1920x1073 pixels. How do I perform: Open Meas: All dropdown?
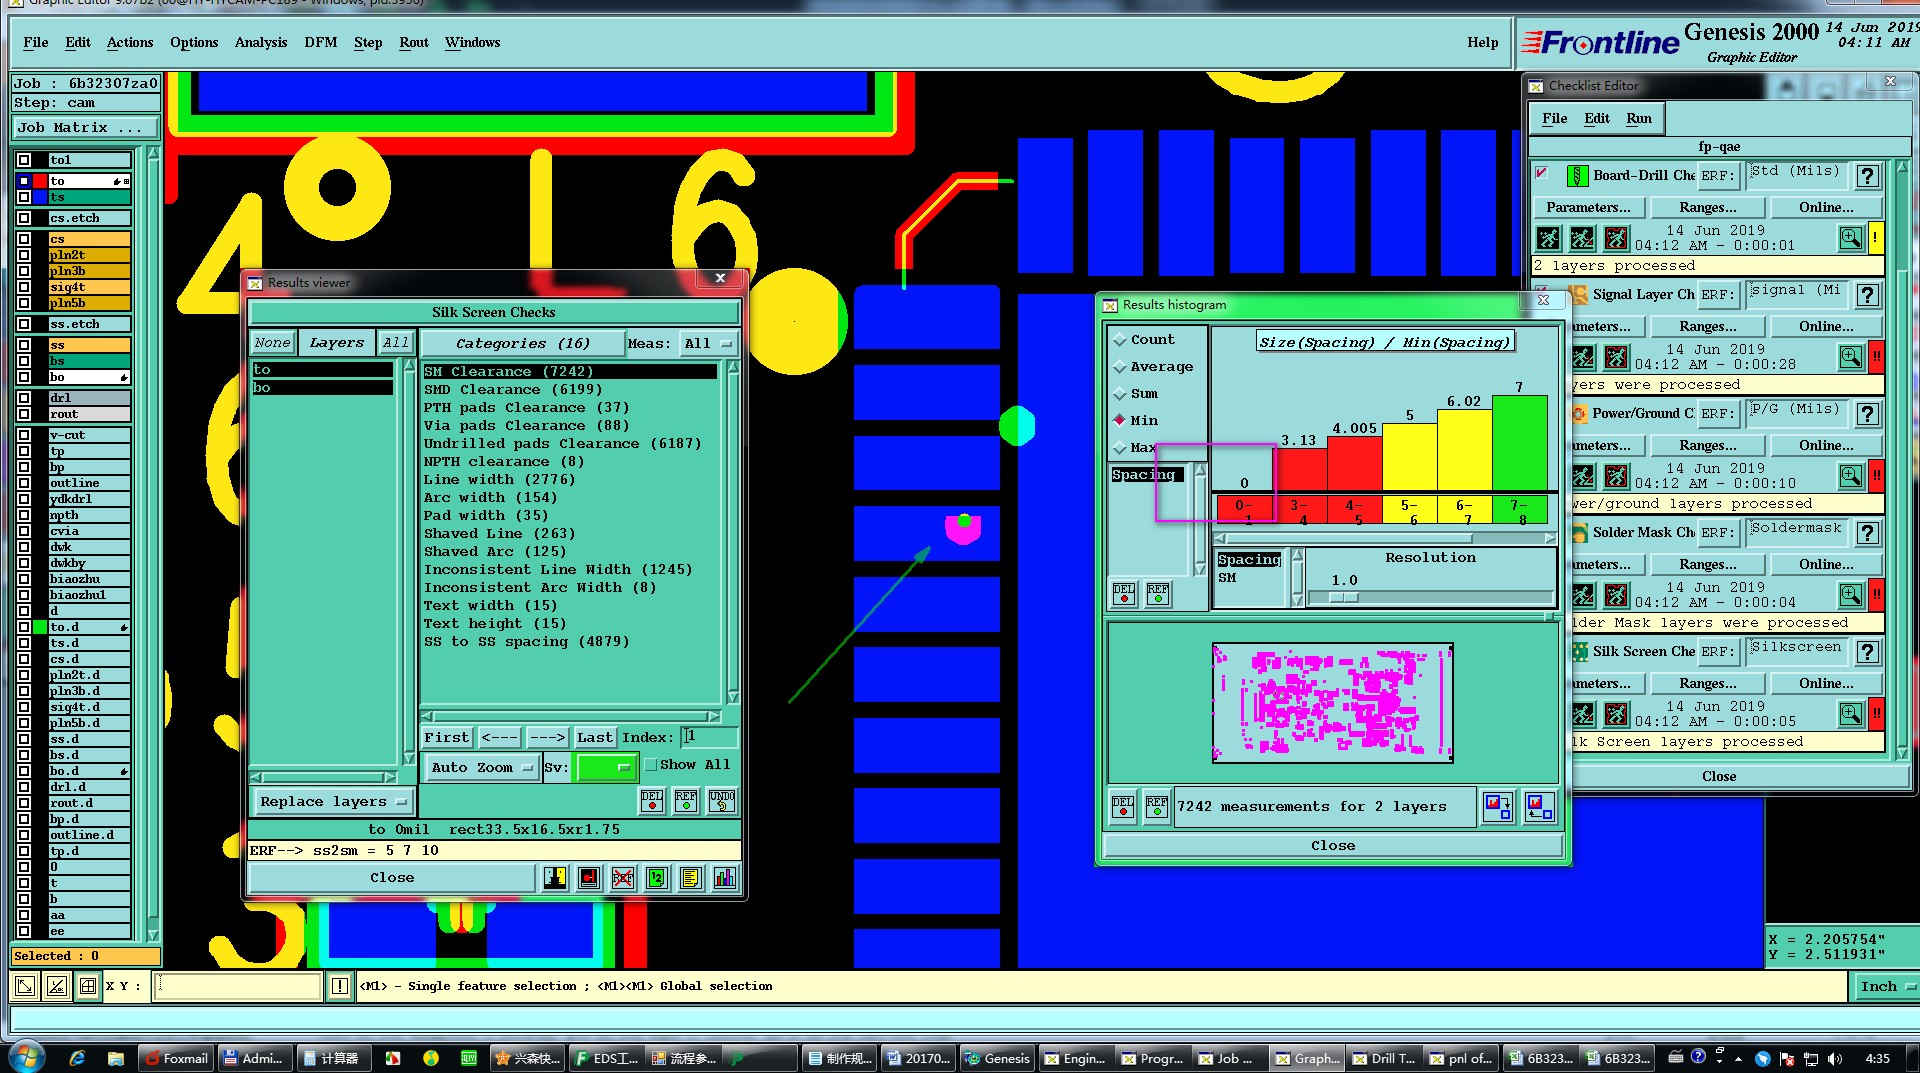pos(709,344)
